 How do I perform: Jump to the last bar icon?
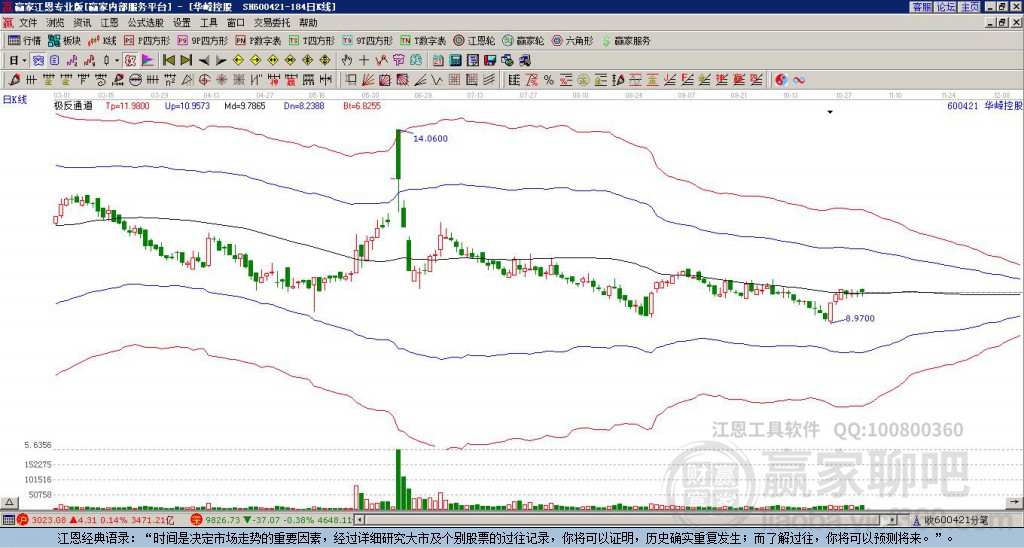coord(185,61)
